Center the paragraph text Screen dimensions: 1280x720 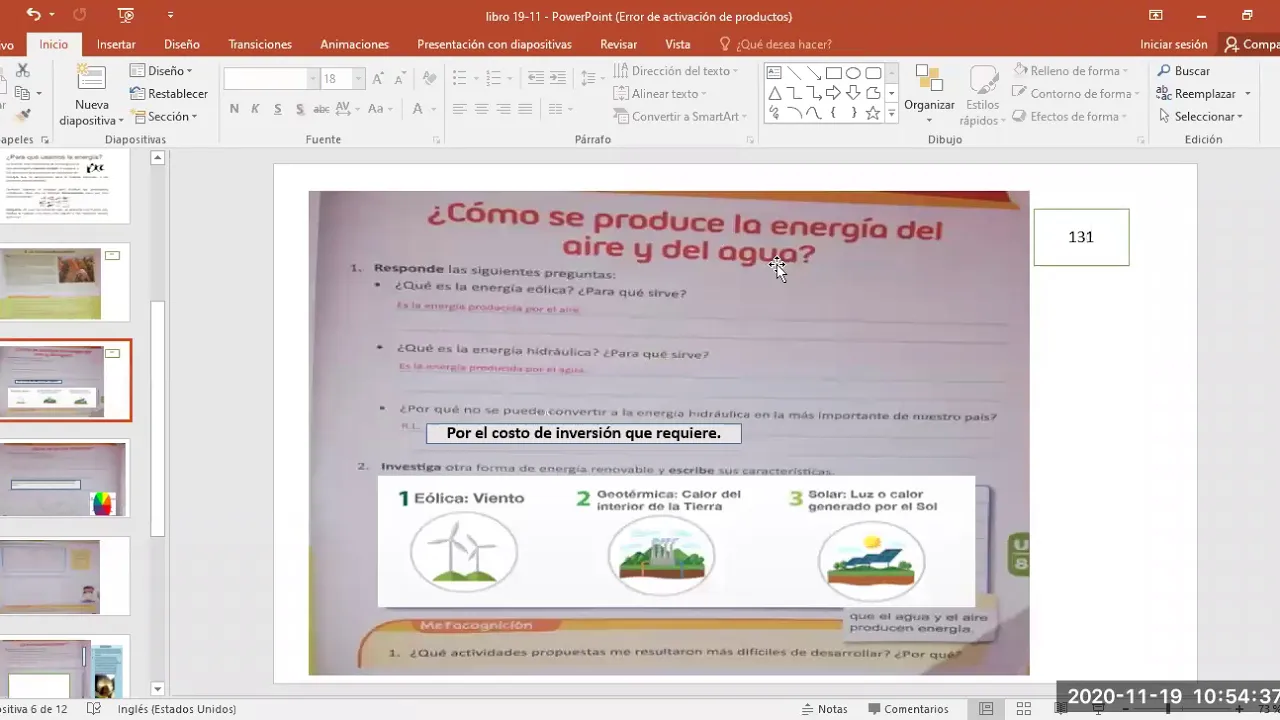click(481, 109)
